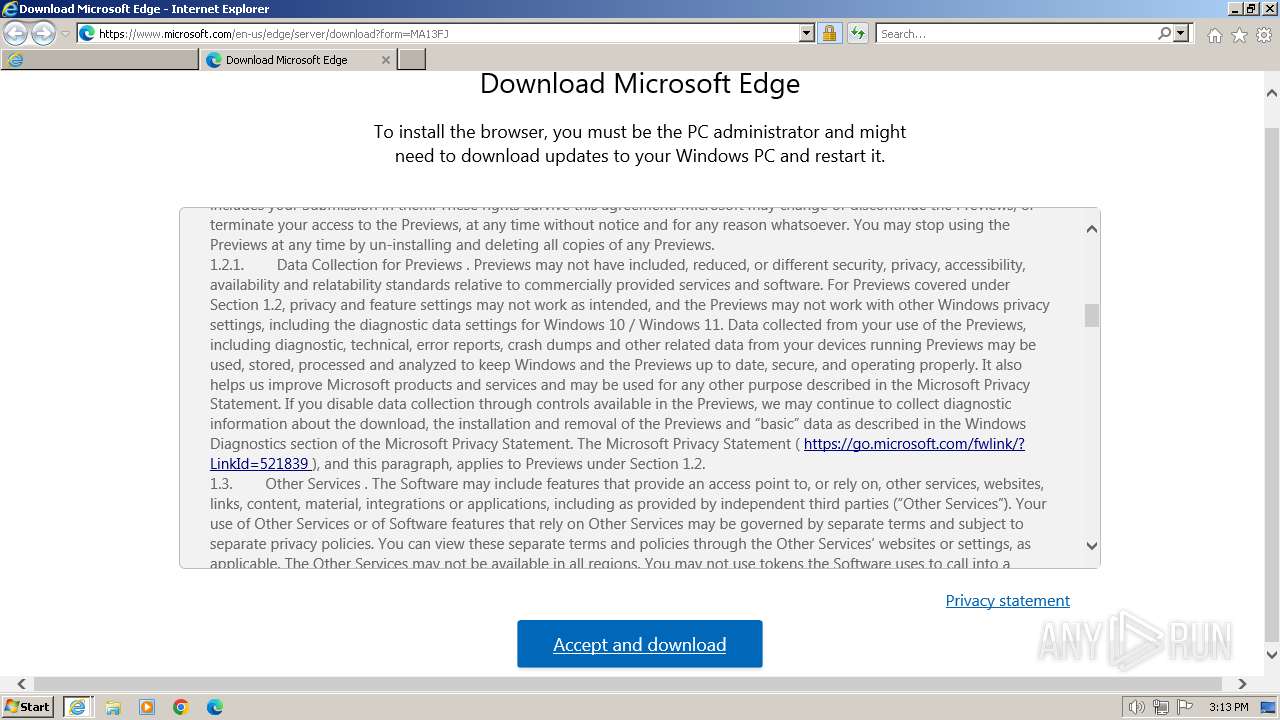View the security lock report icon
The width and height of the screenshot is (1280, 720).
(x=829, y=33)
